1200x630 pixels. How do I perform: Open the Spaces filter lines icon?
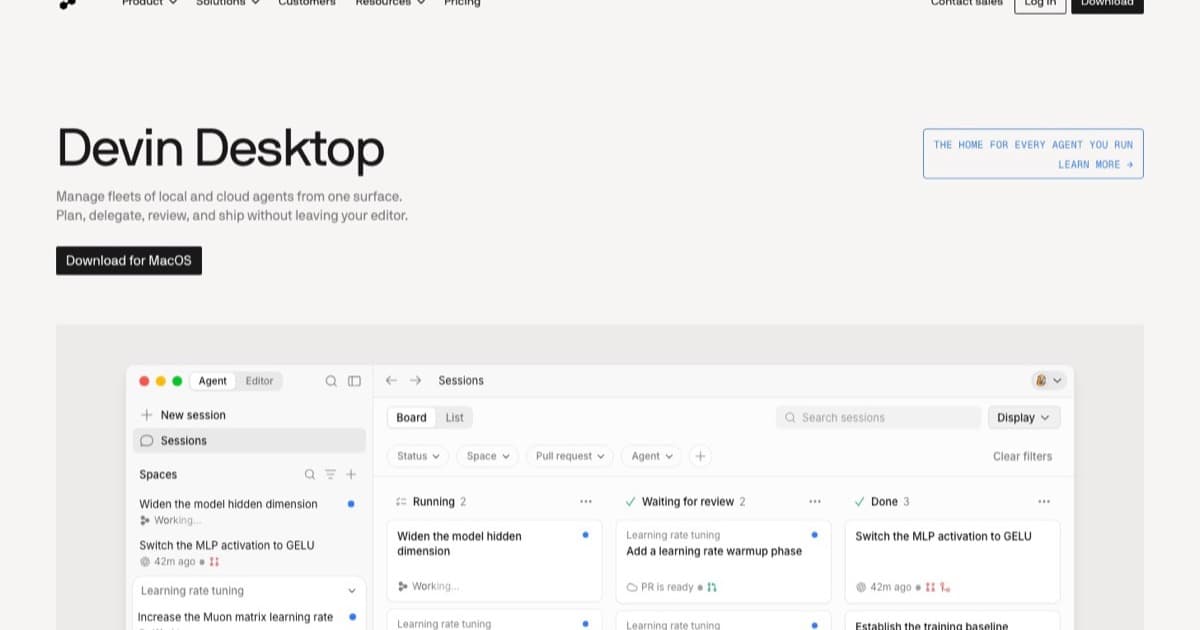pyautogui.click(x=330, y=475)
